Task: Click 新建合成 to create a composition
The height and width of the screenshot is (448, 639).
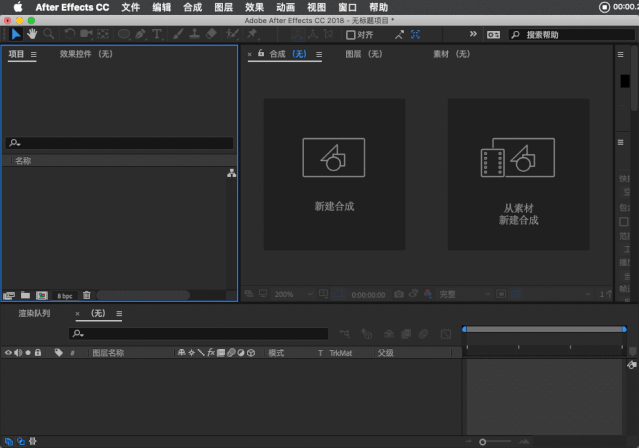Action: point(334,174)
